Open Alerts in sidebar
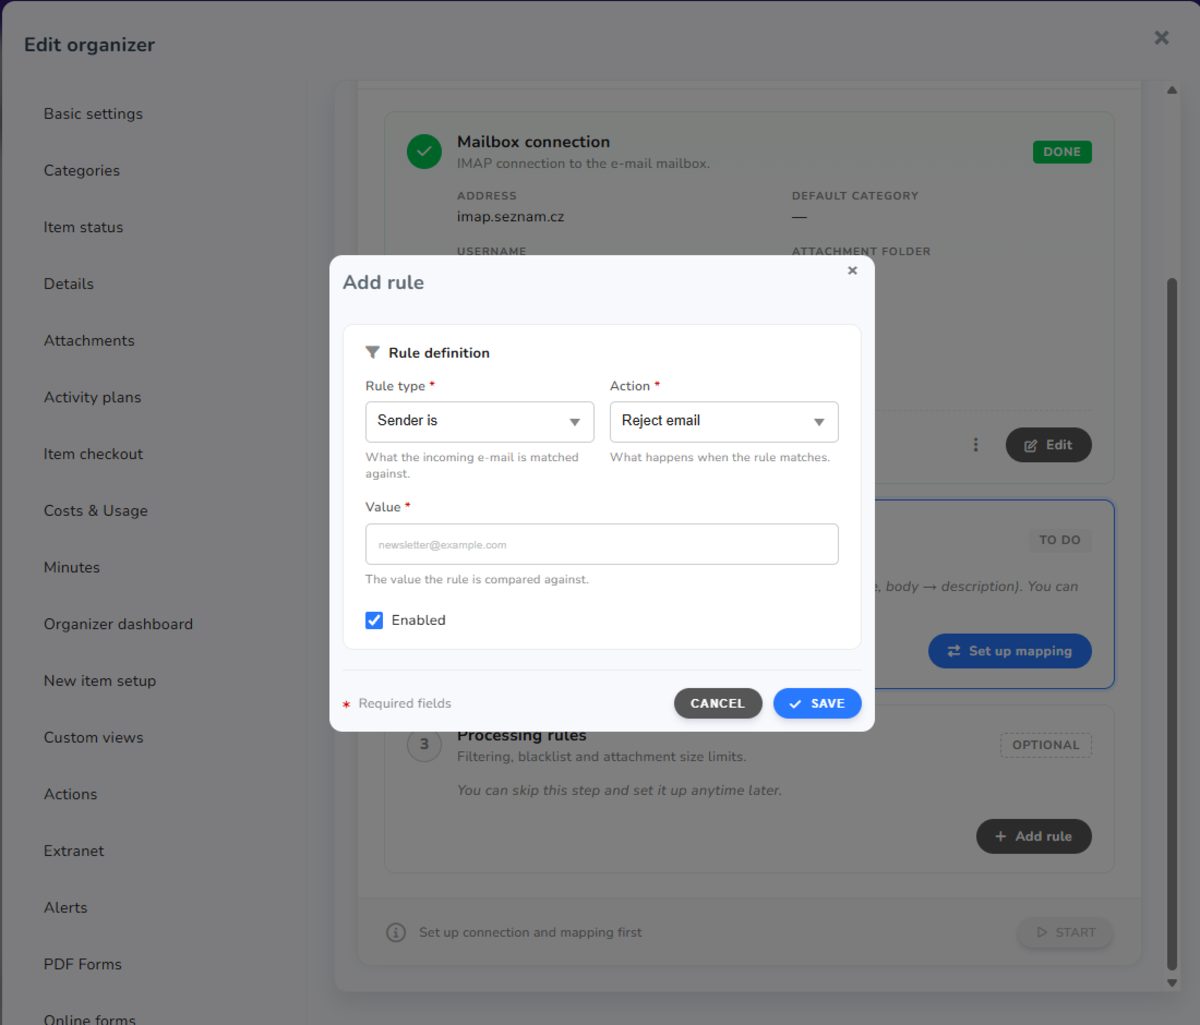This screenshot has height=1025, width=1200. pyautogui.click(x=66, y=908)
